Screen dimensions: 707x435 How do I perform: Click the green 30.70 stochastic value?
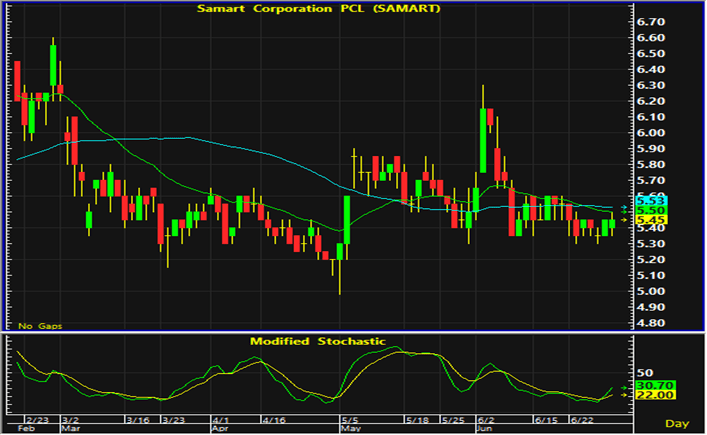[655, 386]
